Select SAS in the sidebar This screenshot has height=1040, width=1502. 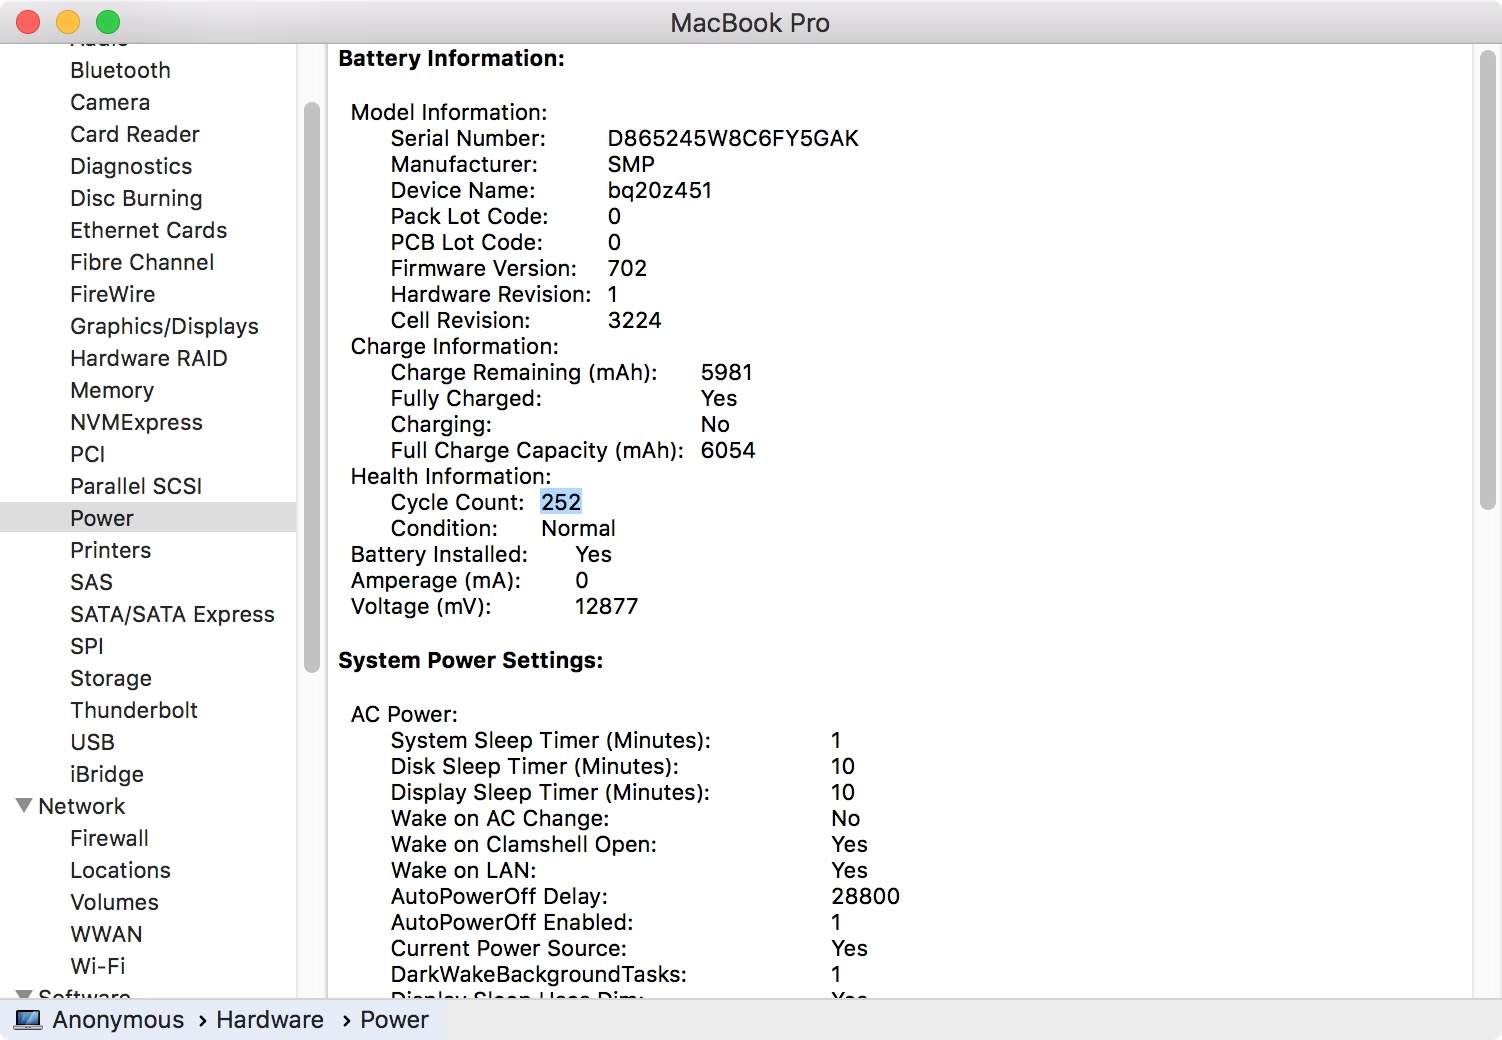91,582
